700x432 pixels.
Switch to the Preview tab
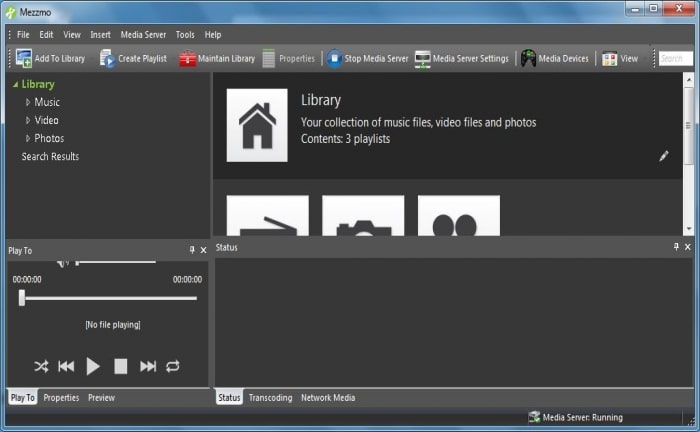click(x=101, y=398)
